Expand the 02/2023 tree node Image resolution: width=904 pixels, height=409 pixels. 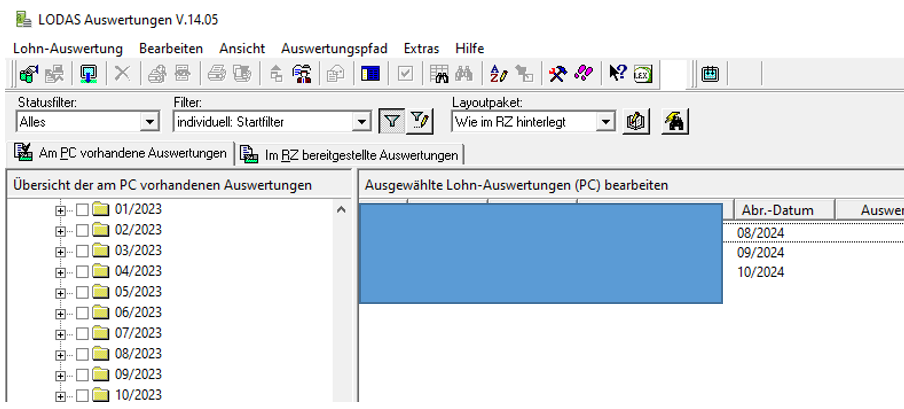tap(60, 231)
